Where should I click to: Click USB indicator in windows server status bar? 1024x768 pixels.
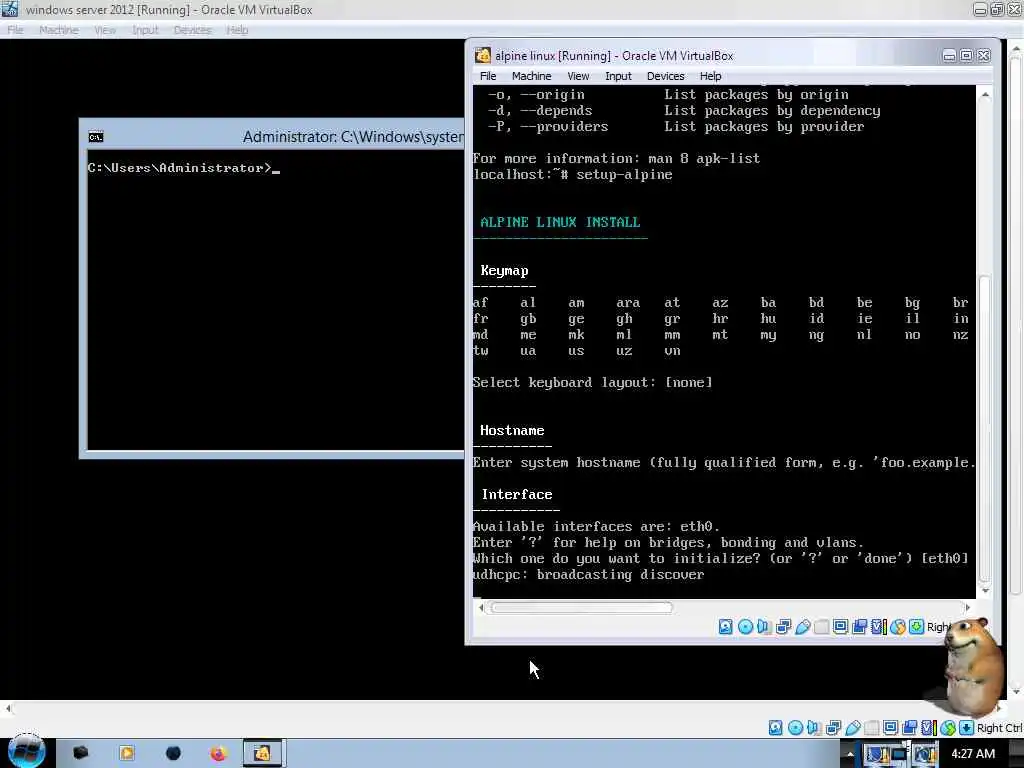[852, 728]
